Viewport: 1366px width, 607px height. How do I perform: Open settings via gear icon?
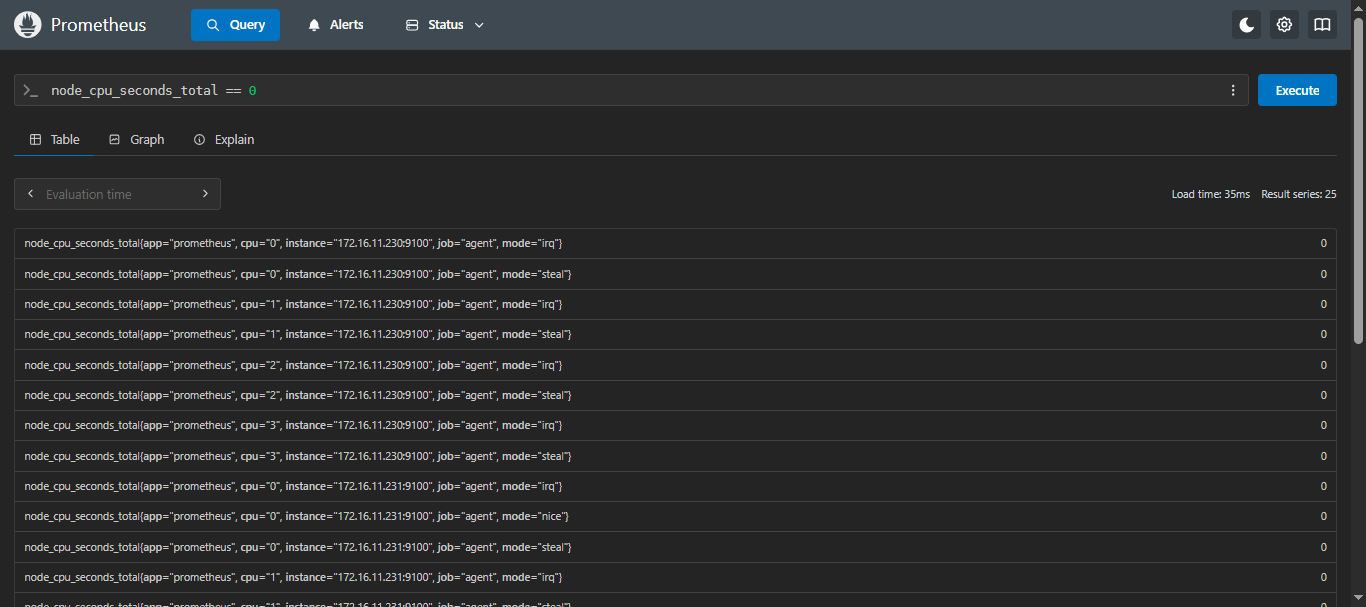pos(1284,25)
